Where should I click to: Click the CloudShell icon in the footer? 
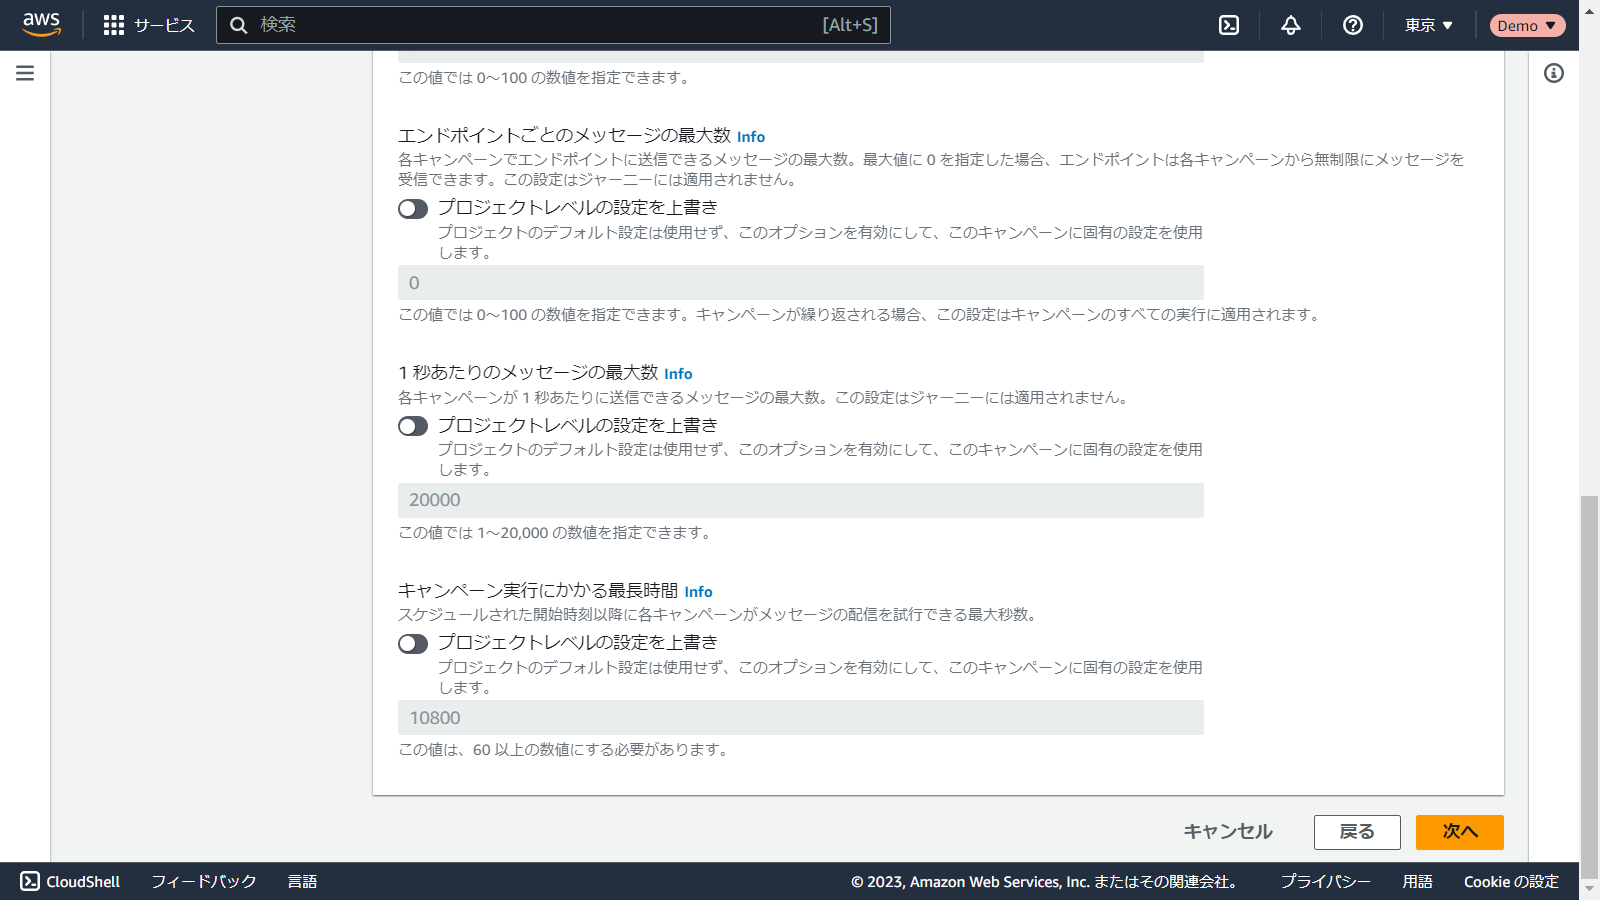click(x=30, y=881)
